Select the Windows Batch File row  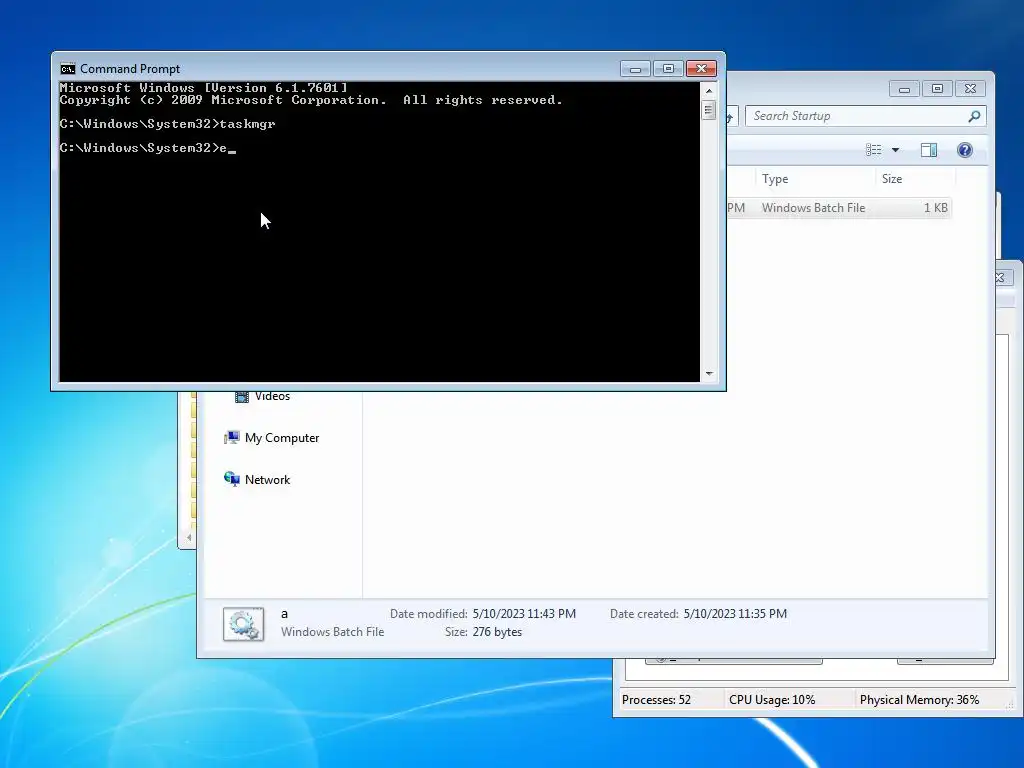pos(839,208)
